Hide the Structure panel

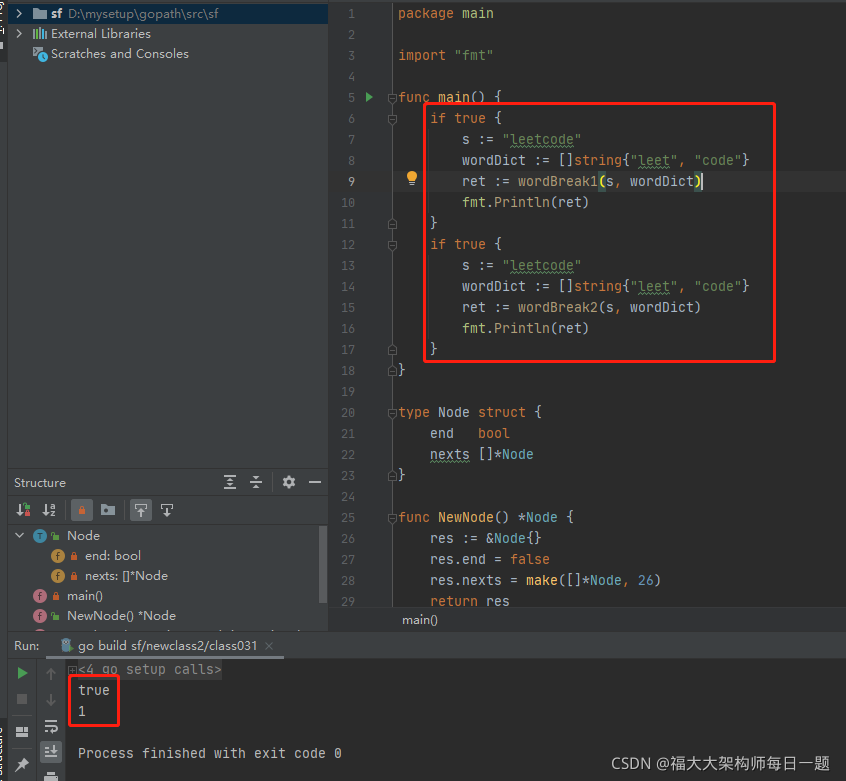click(315, 482)
